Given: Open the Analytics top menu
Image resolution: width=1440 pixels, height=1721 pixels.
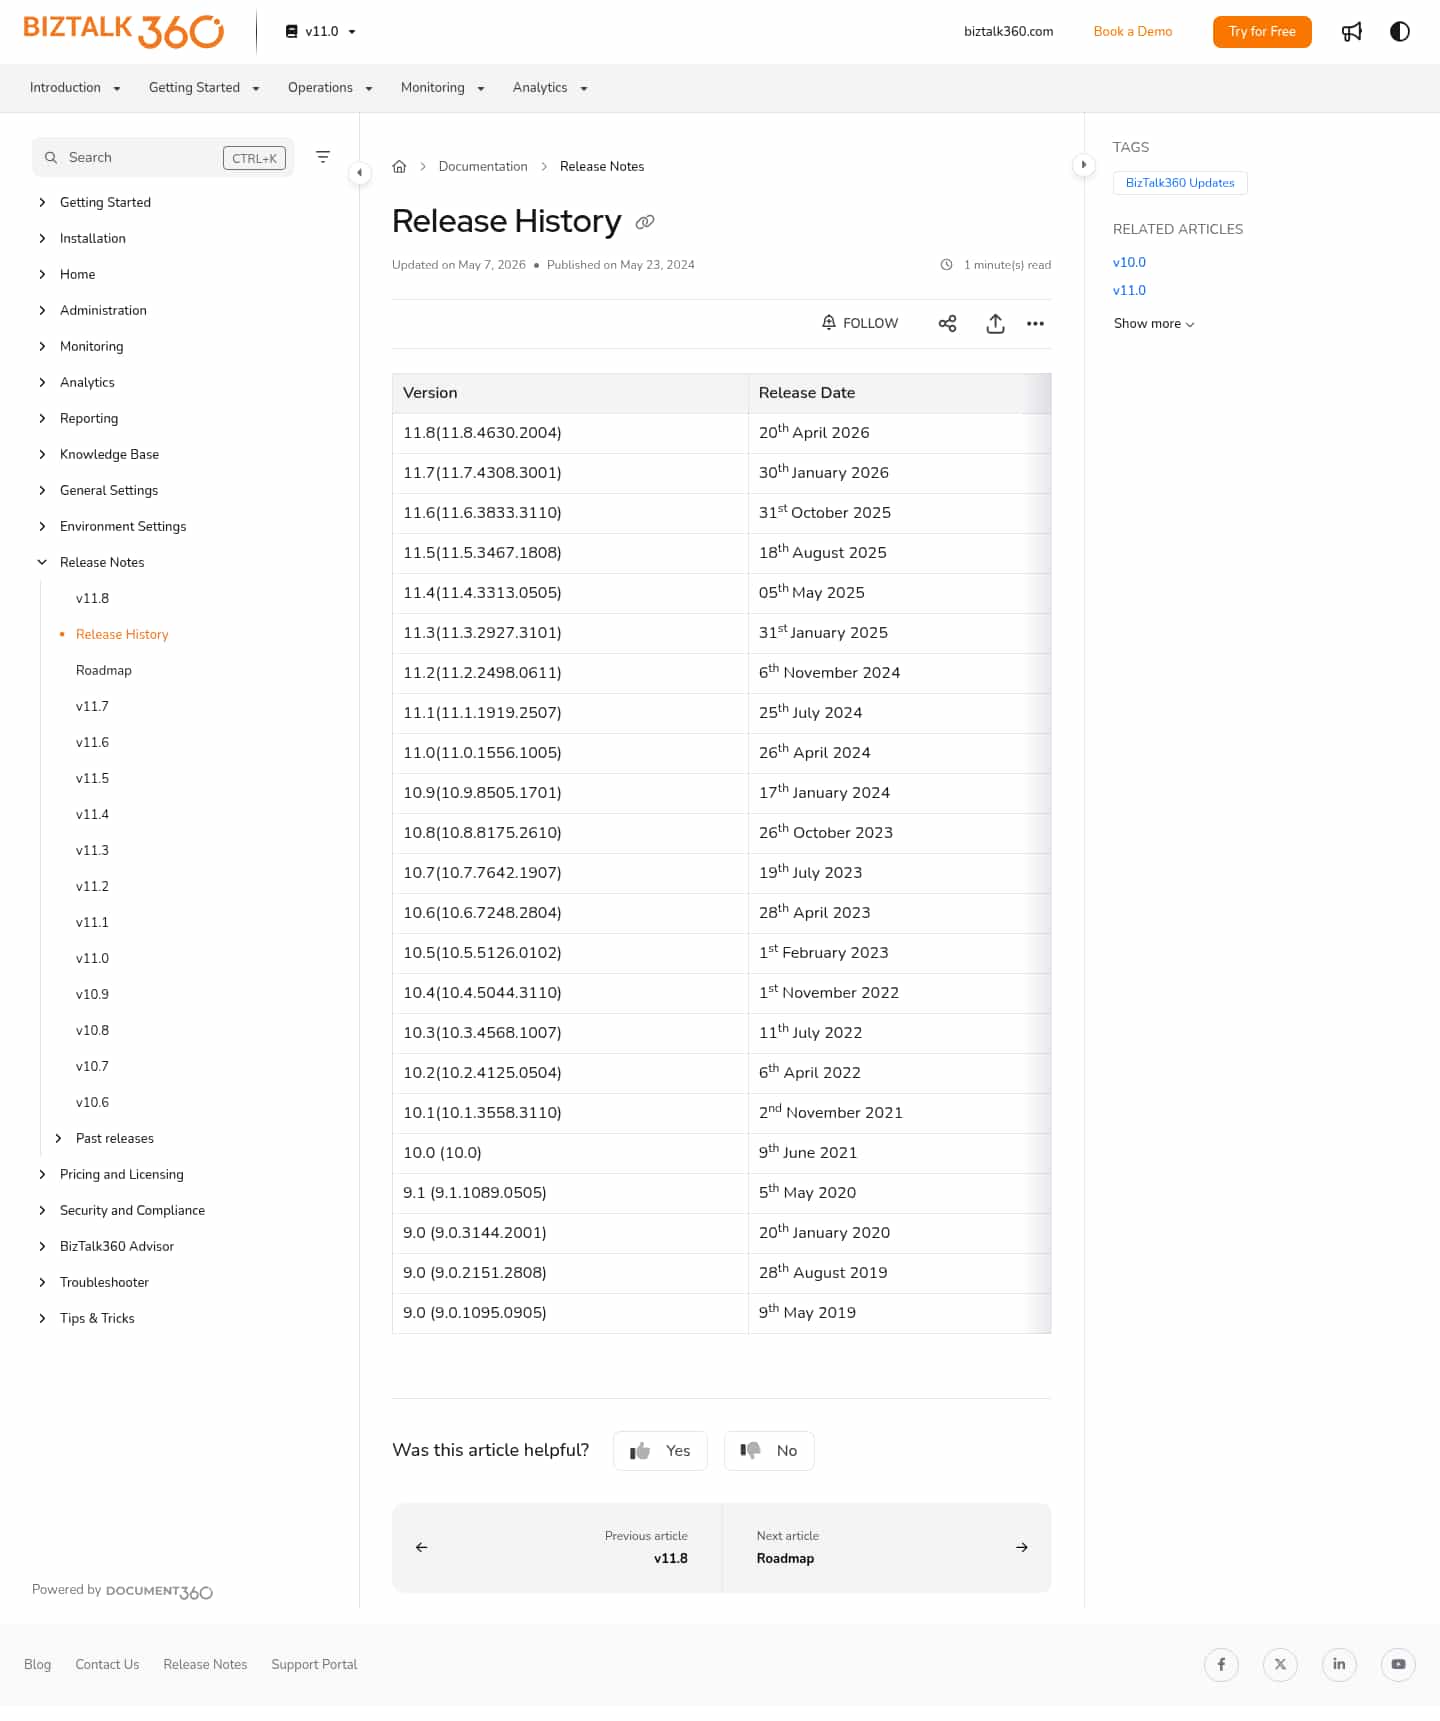Looking at the screenshot, I should coord(550,88).
